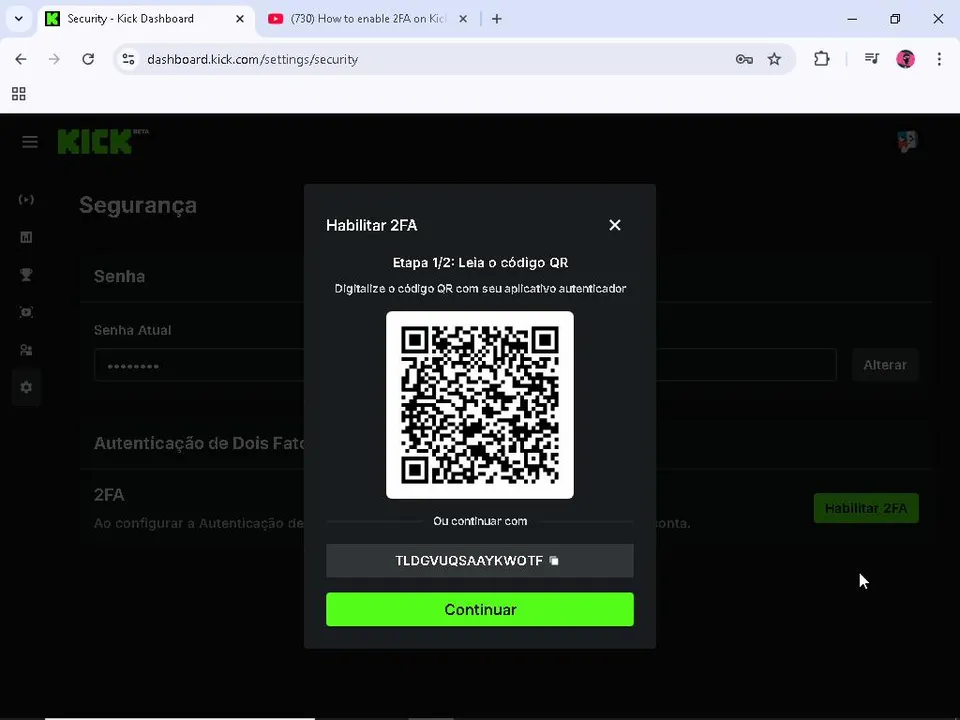Open a new browser tab
Image resolution: width=960 pixels, height=720 pixels.
coord(497,19)
